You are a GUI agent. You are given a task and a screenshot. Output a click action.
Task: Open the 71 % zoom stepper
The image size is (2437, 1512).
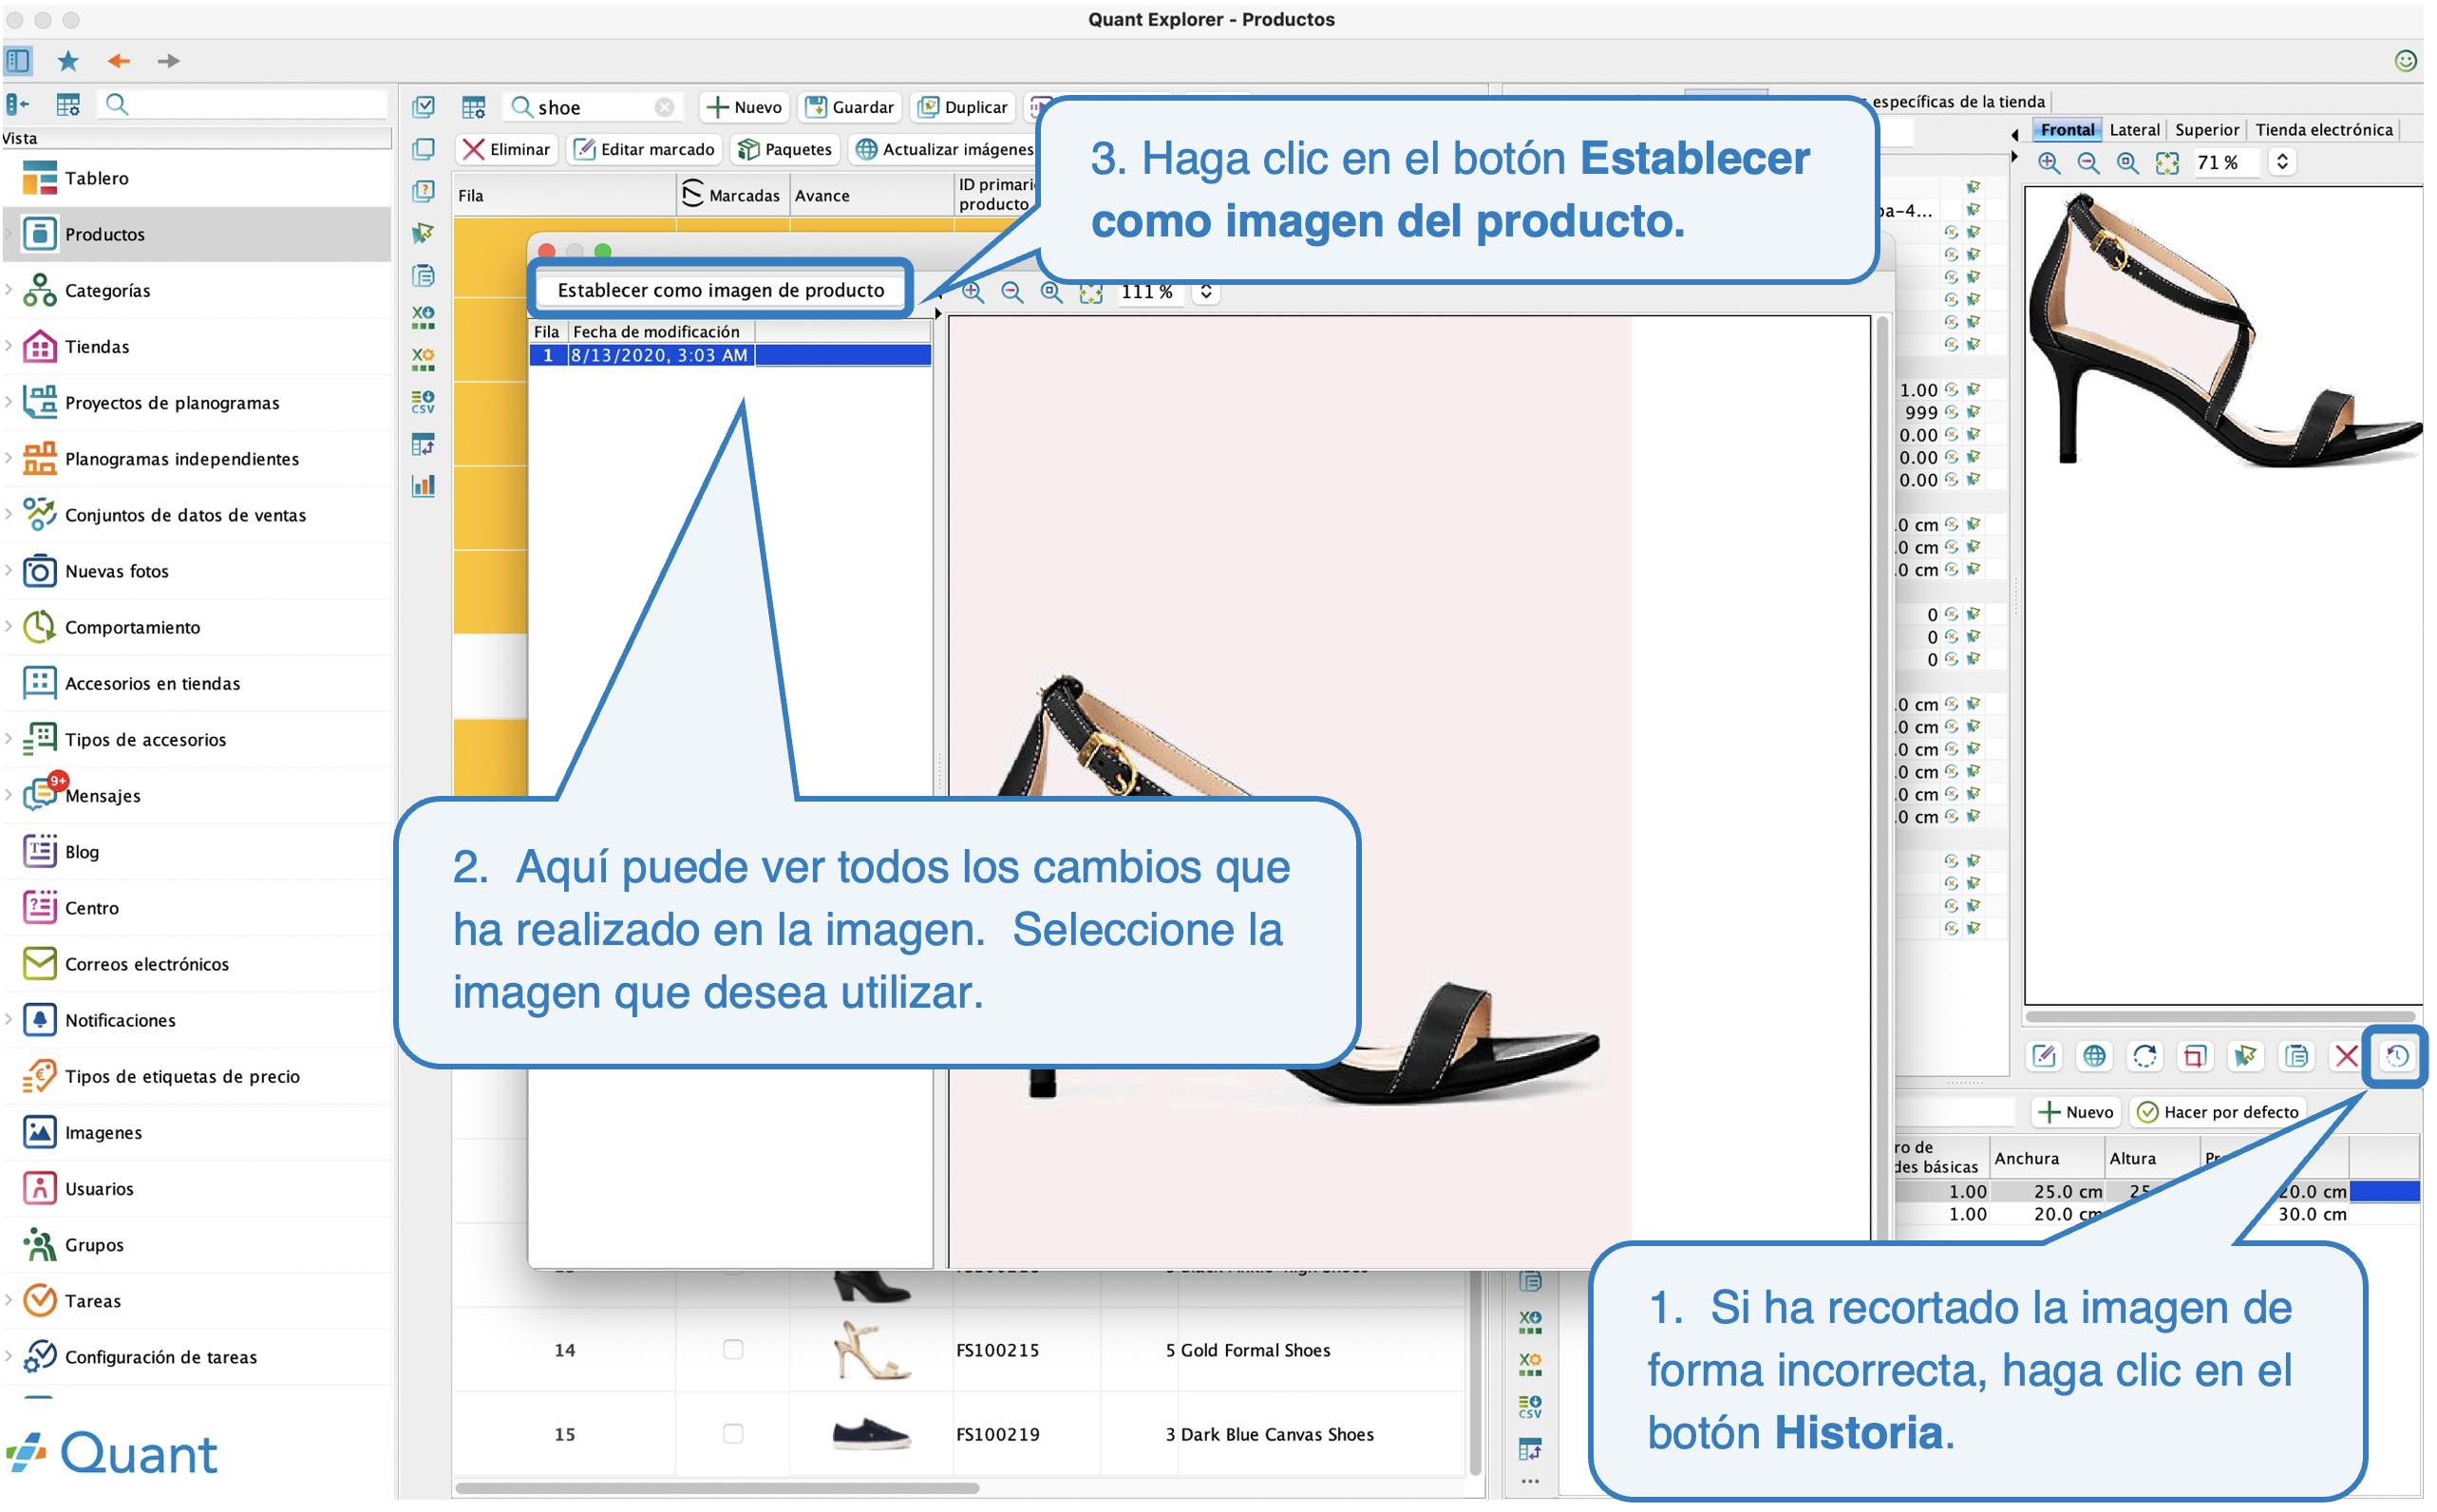click(x=2281, y=162)
